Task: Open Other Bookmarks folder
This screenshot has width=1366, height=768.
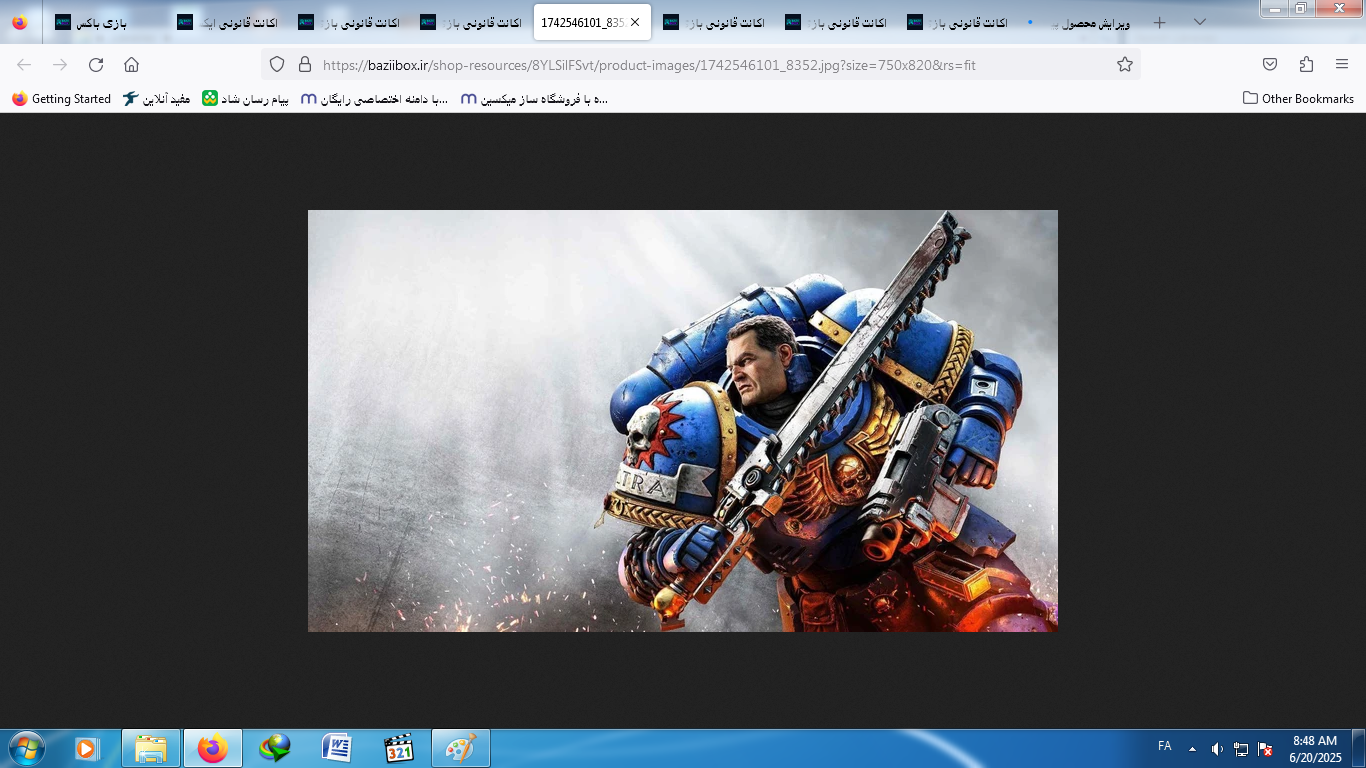Action: pyautogui.click(x=1298, y=99)
